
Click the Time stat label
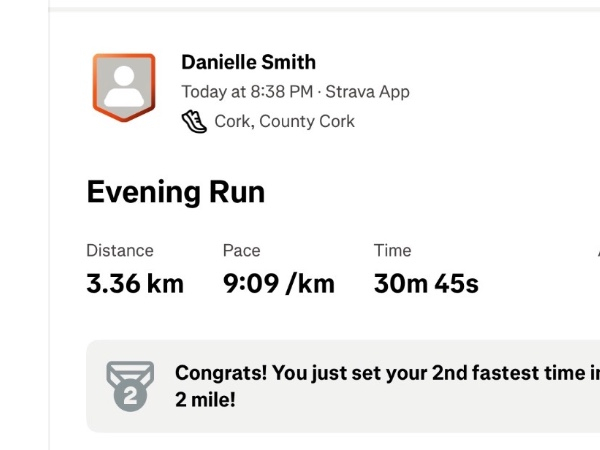point(392,251)
